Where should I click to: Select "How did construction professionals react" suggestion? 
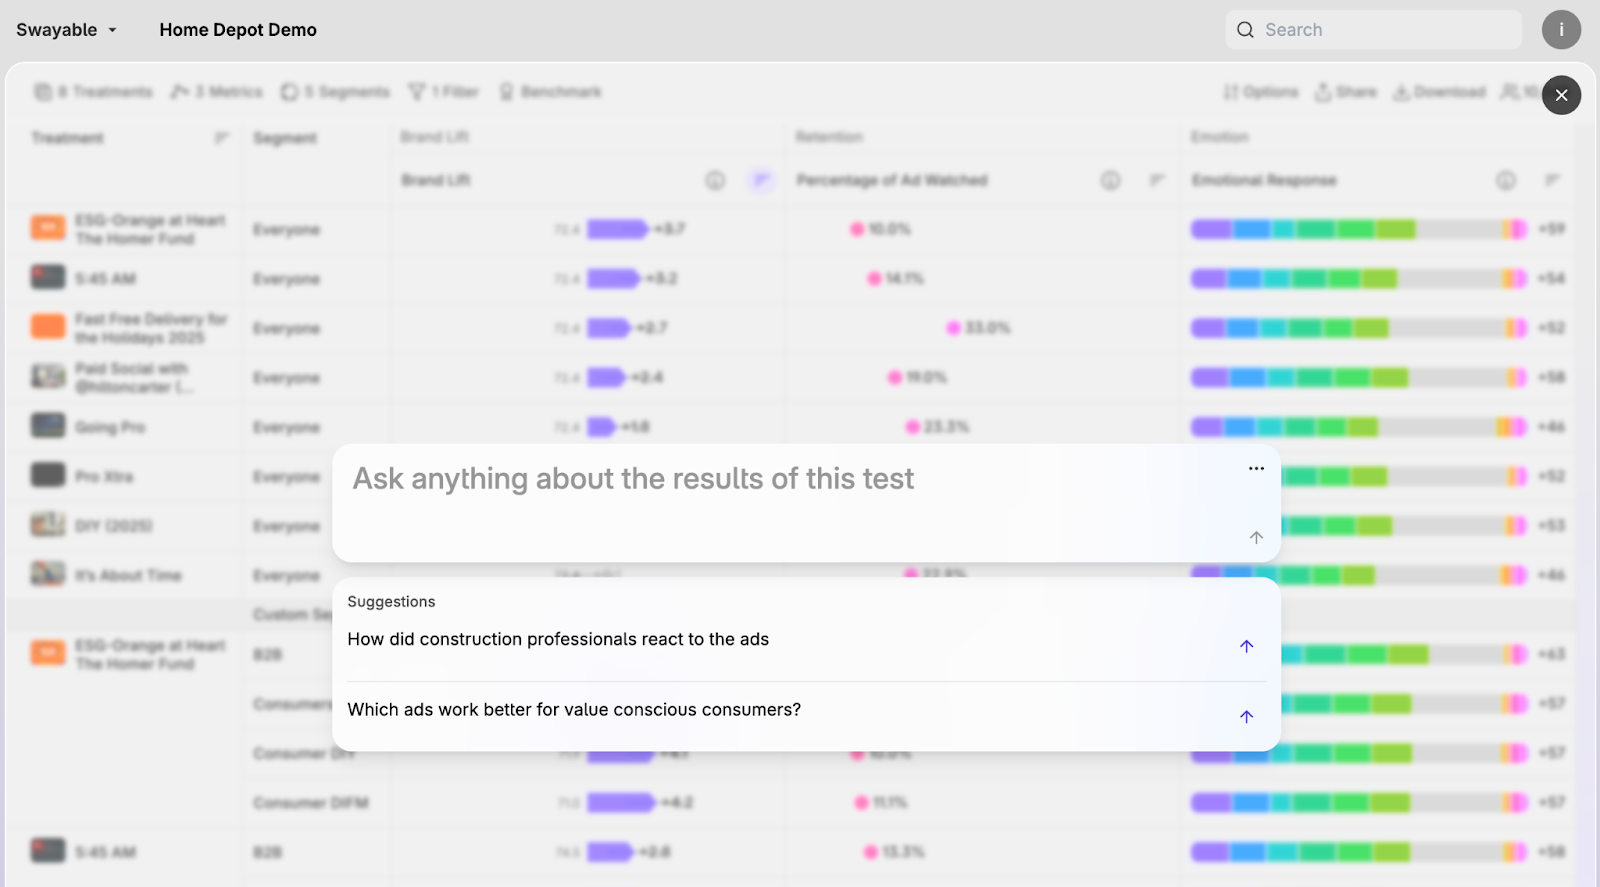coord(558,640)
